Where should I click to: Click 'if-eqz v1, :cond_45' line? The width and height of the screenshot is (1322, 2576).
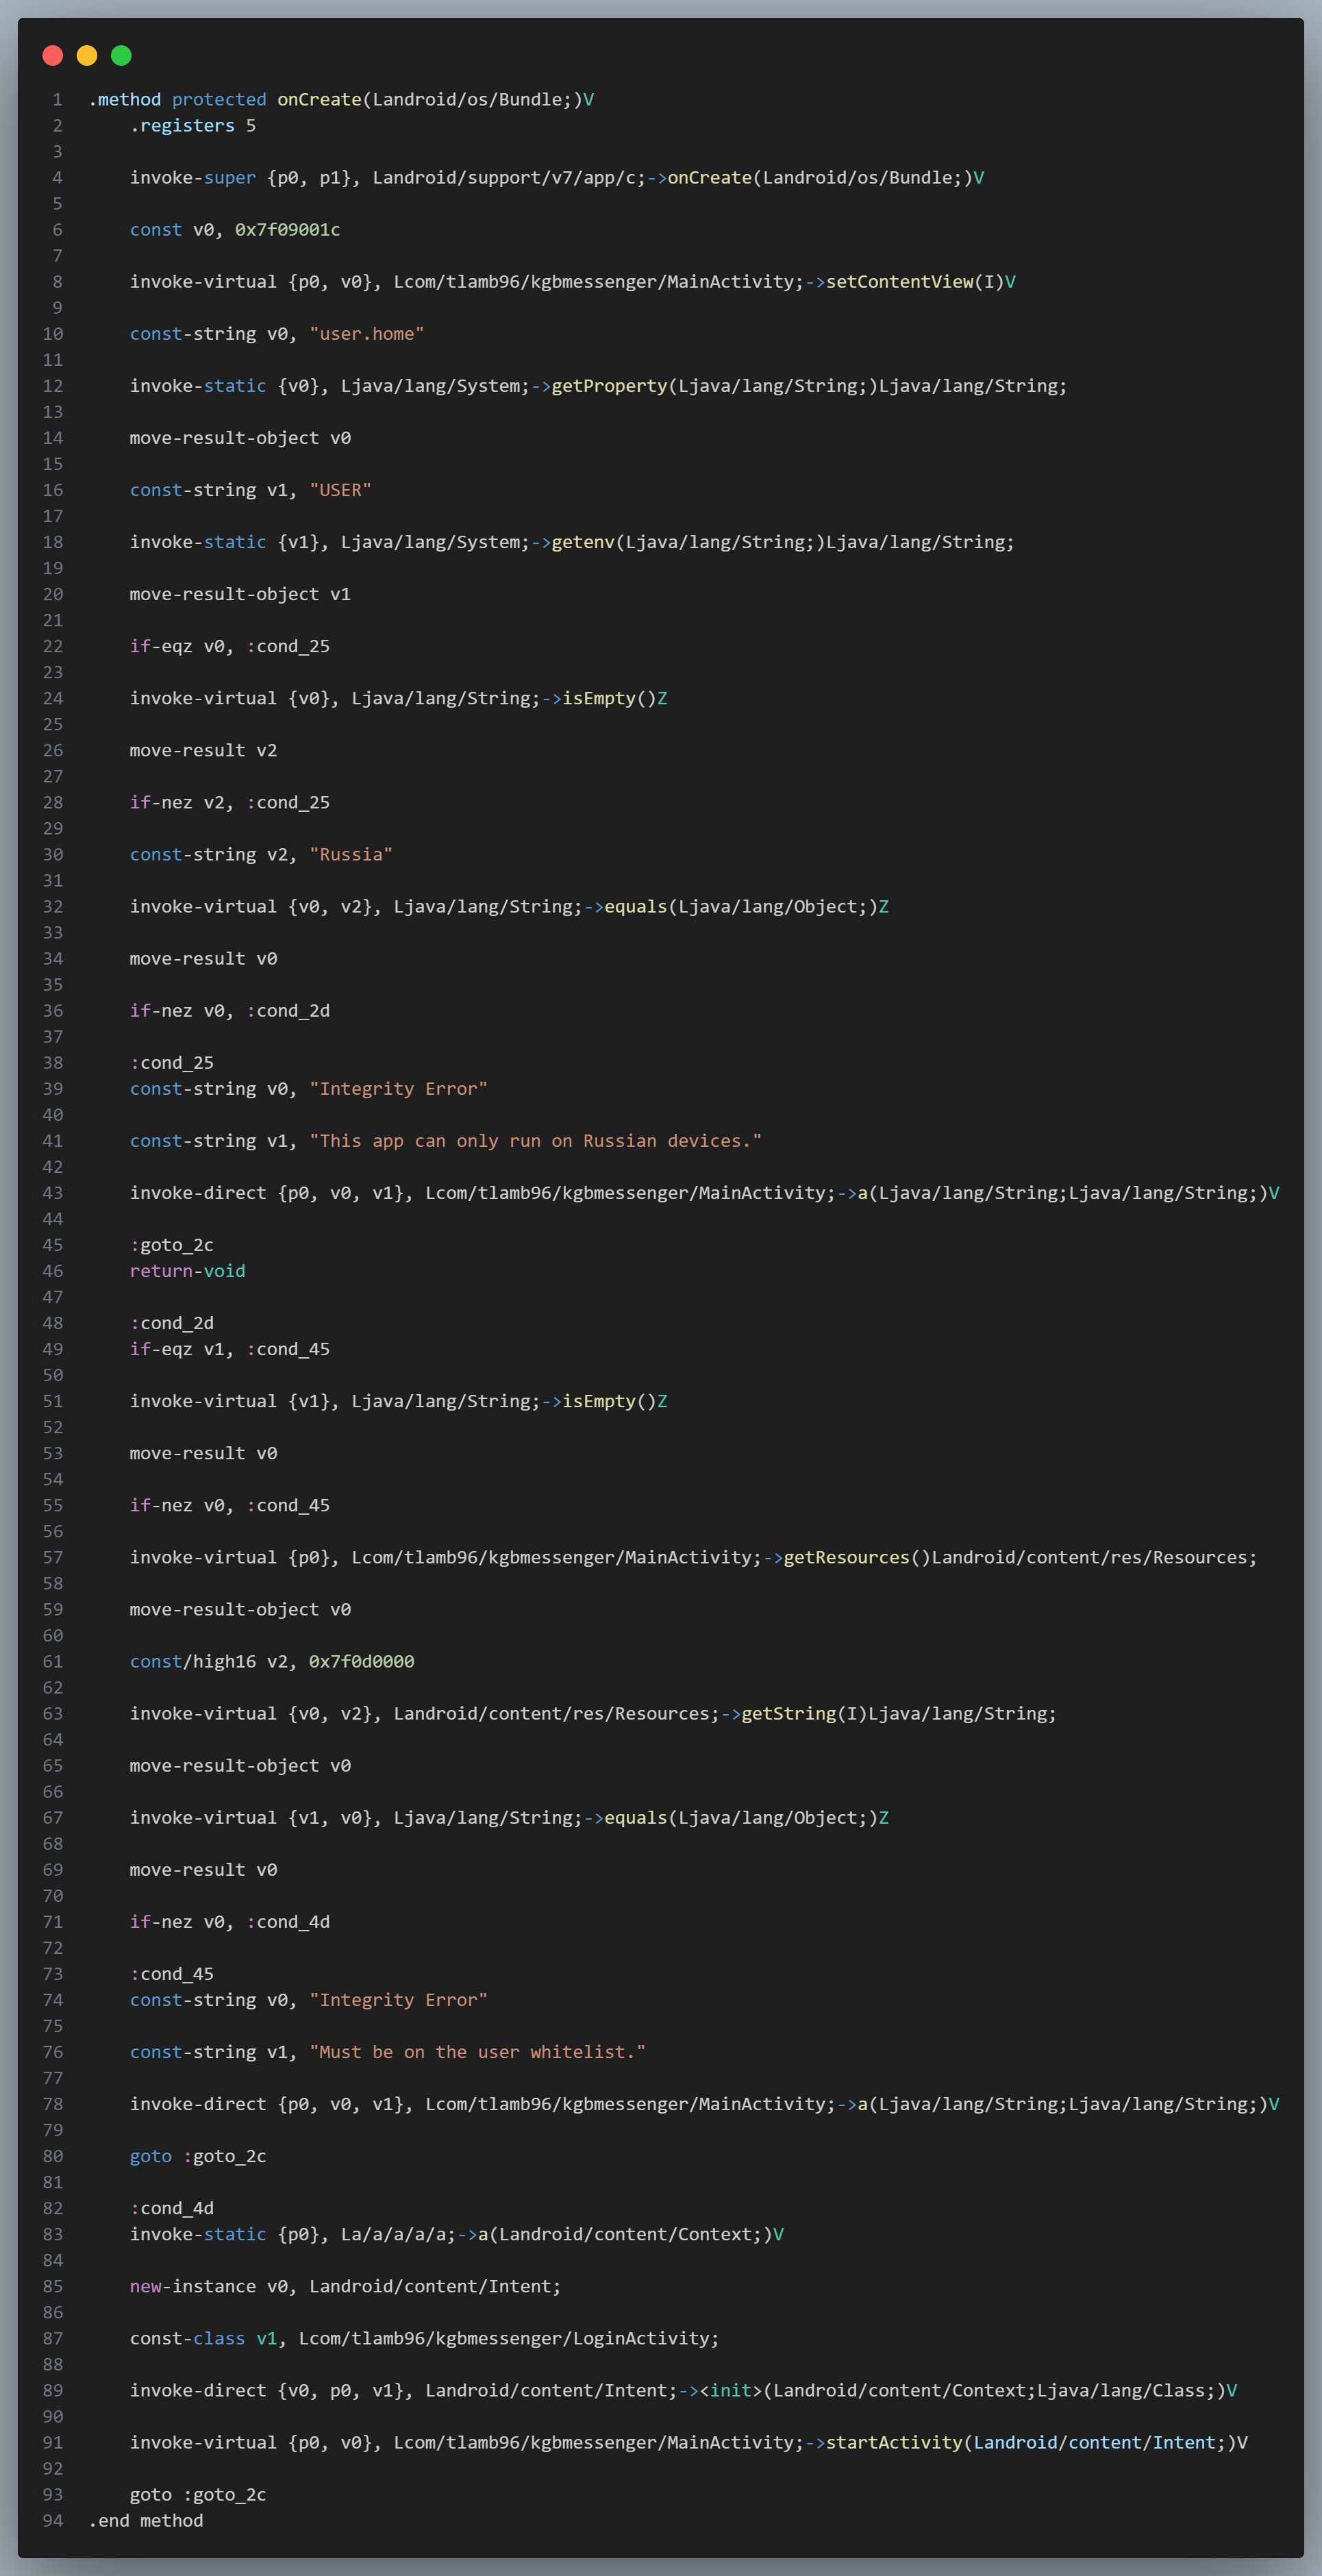coord(230,1348)
